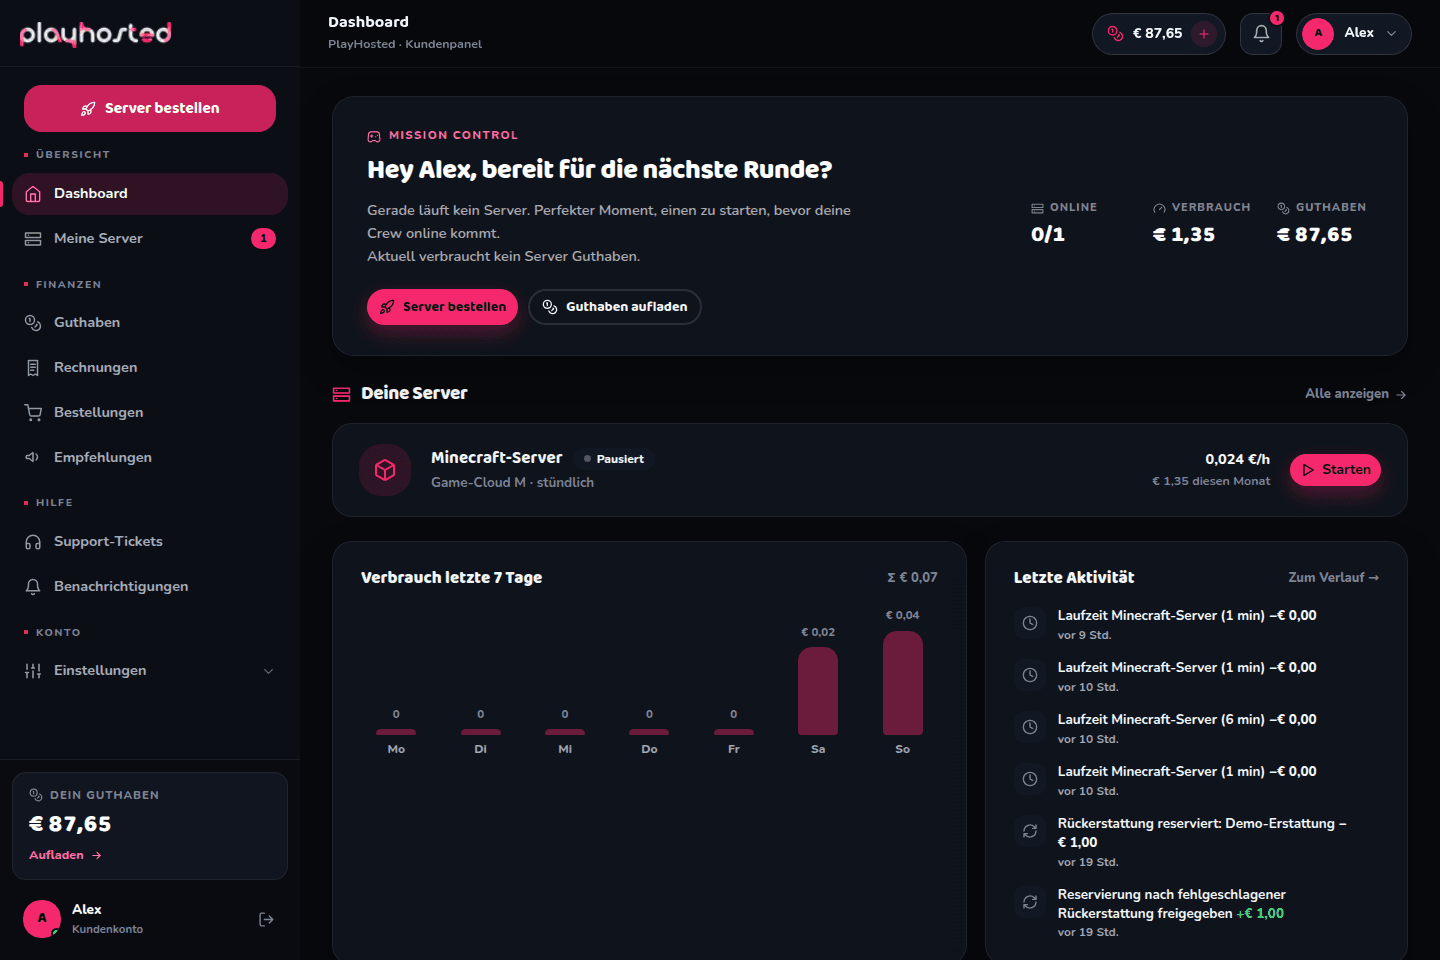
Task: Click the VERBRAUCH € 1,35 stat
Action: [x=1201, y=223]
